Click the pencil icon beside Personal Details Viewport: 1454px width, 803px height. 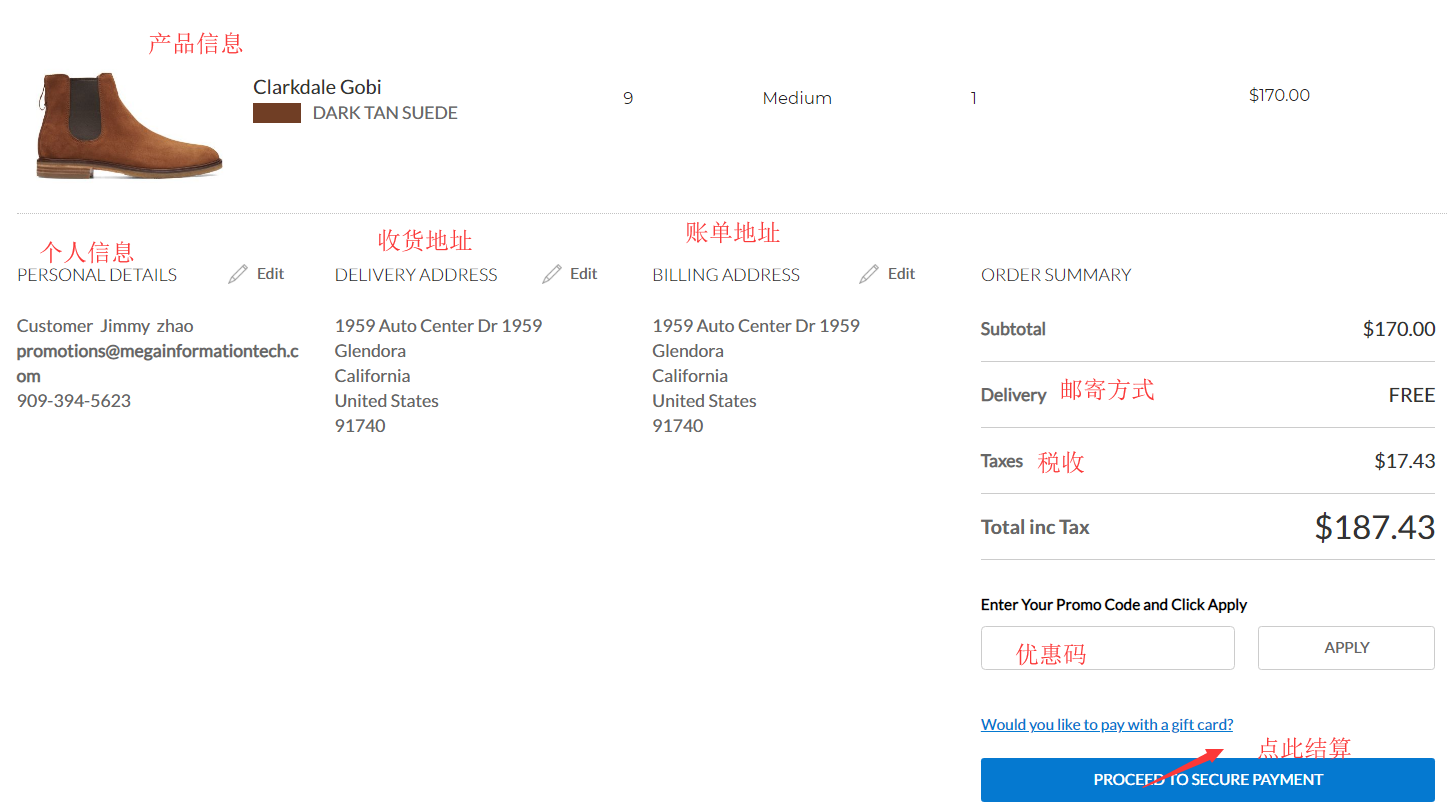(238, 274)
